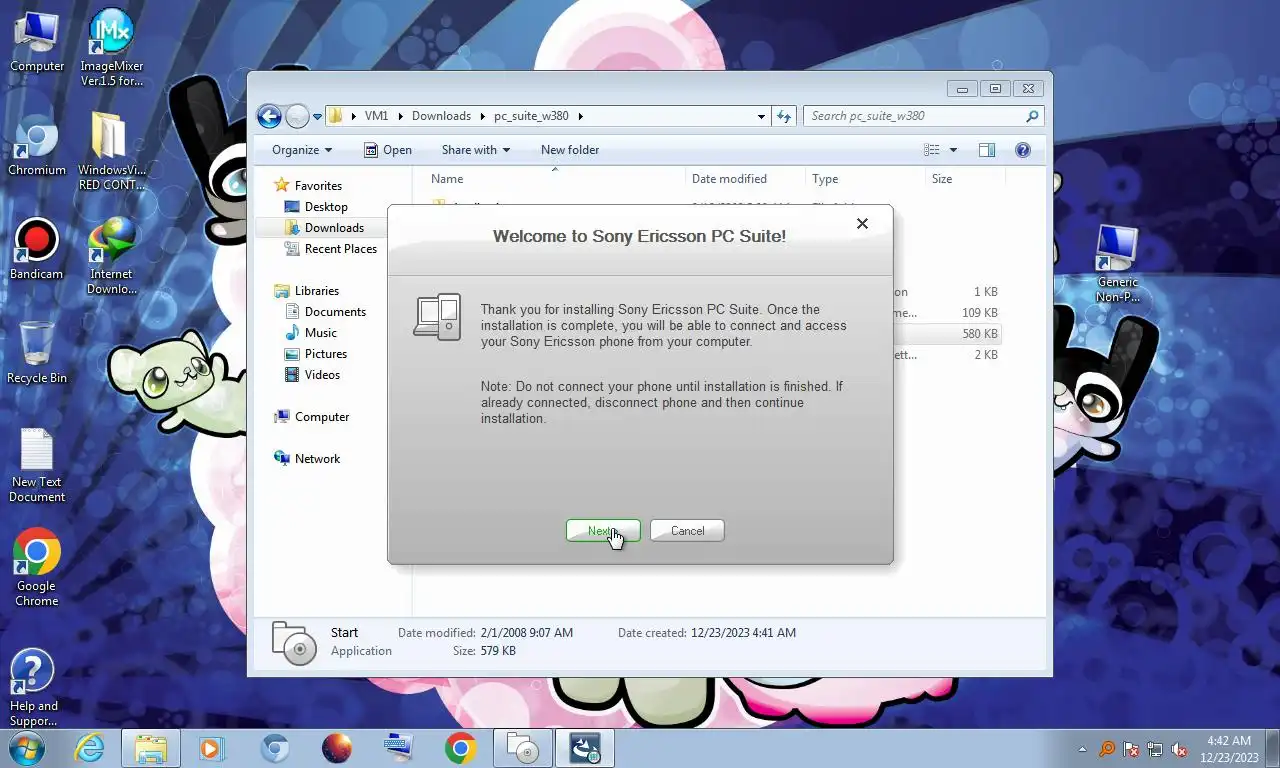Click the Explorer help question mark icon
Image resolution: width=1280 pixels, height=768 pixels.
[1023, 150]
